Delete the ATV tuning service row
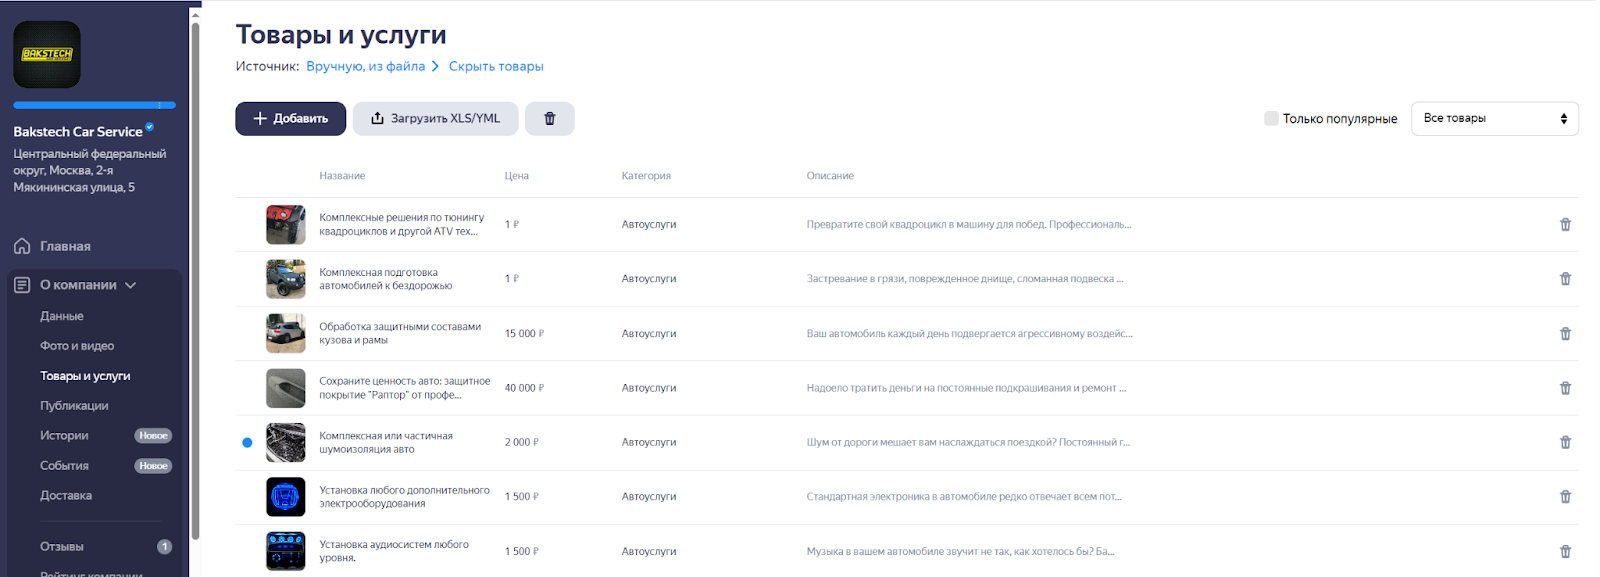Viewport: 1600px width, 577px height. (1565, 225)
